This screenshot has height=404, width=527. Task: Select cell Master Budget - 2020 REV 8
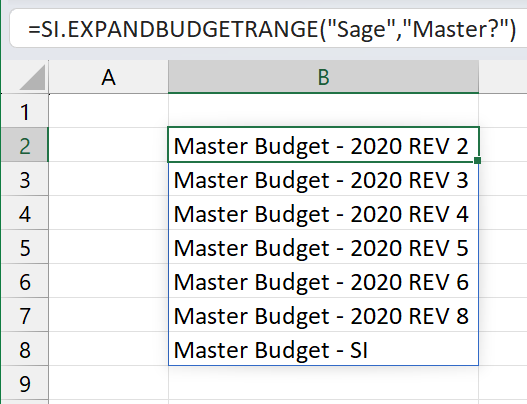[323, 315]
